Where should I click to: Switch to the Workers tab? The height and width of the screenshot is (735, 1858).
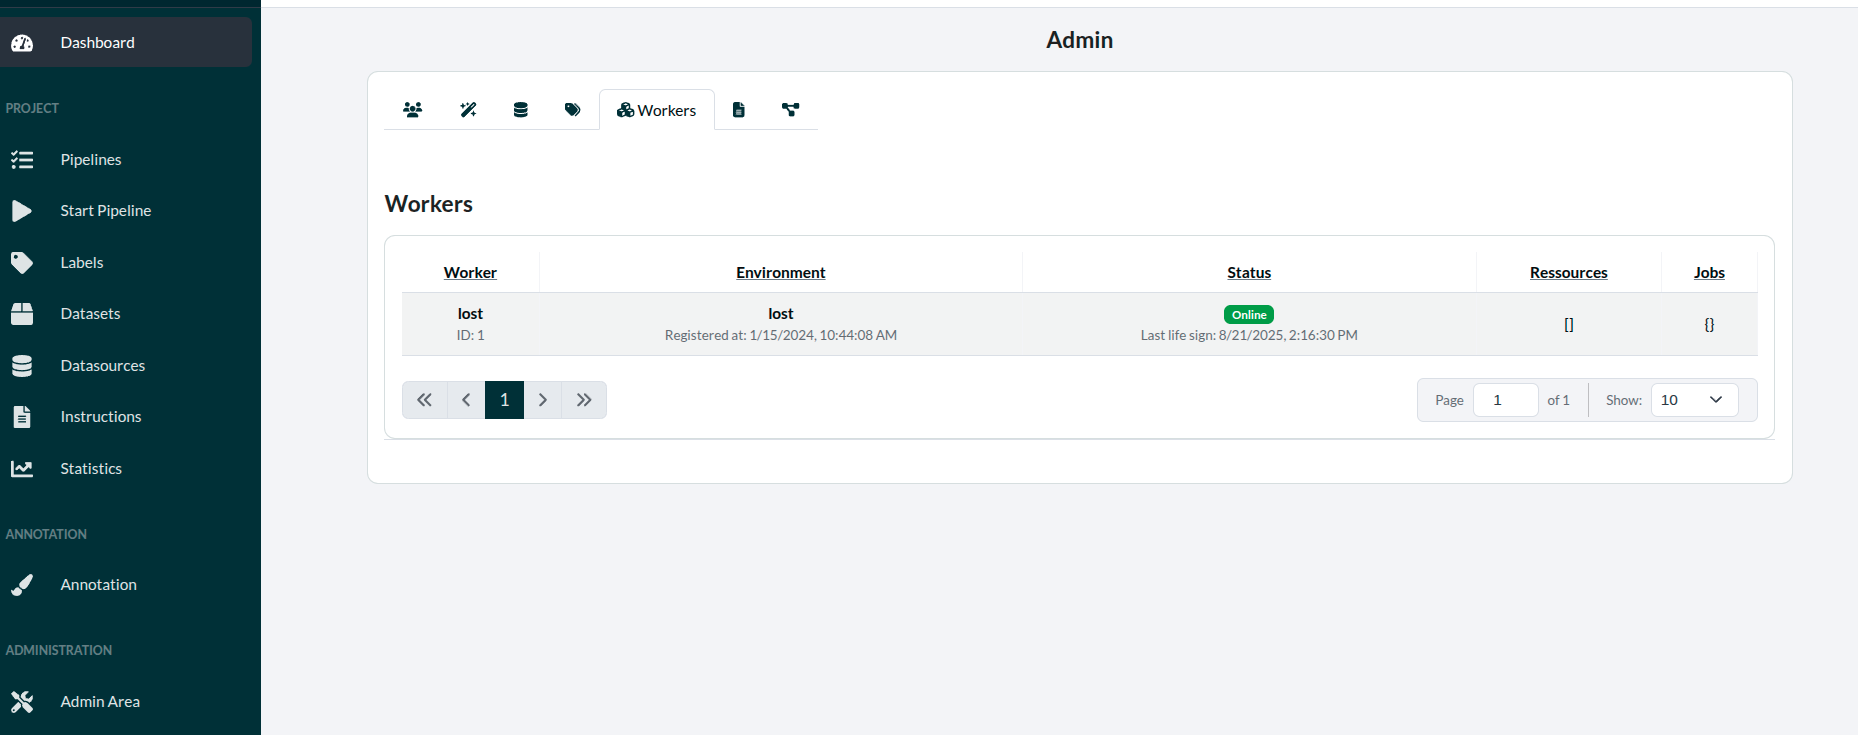tap(656, 110)
